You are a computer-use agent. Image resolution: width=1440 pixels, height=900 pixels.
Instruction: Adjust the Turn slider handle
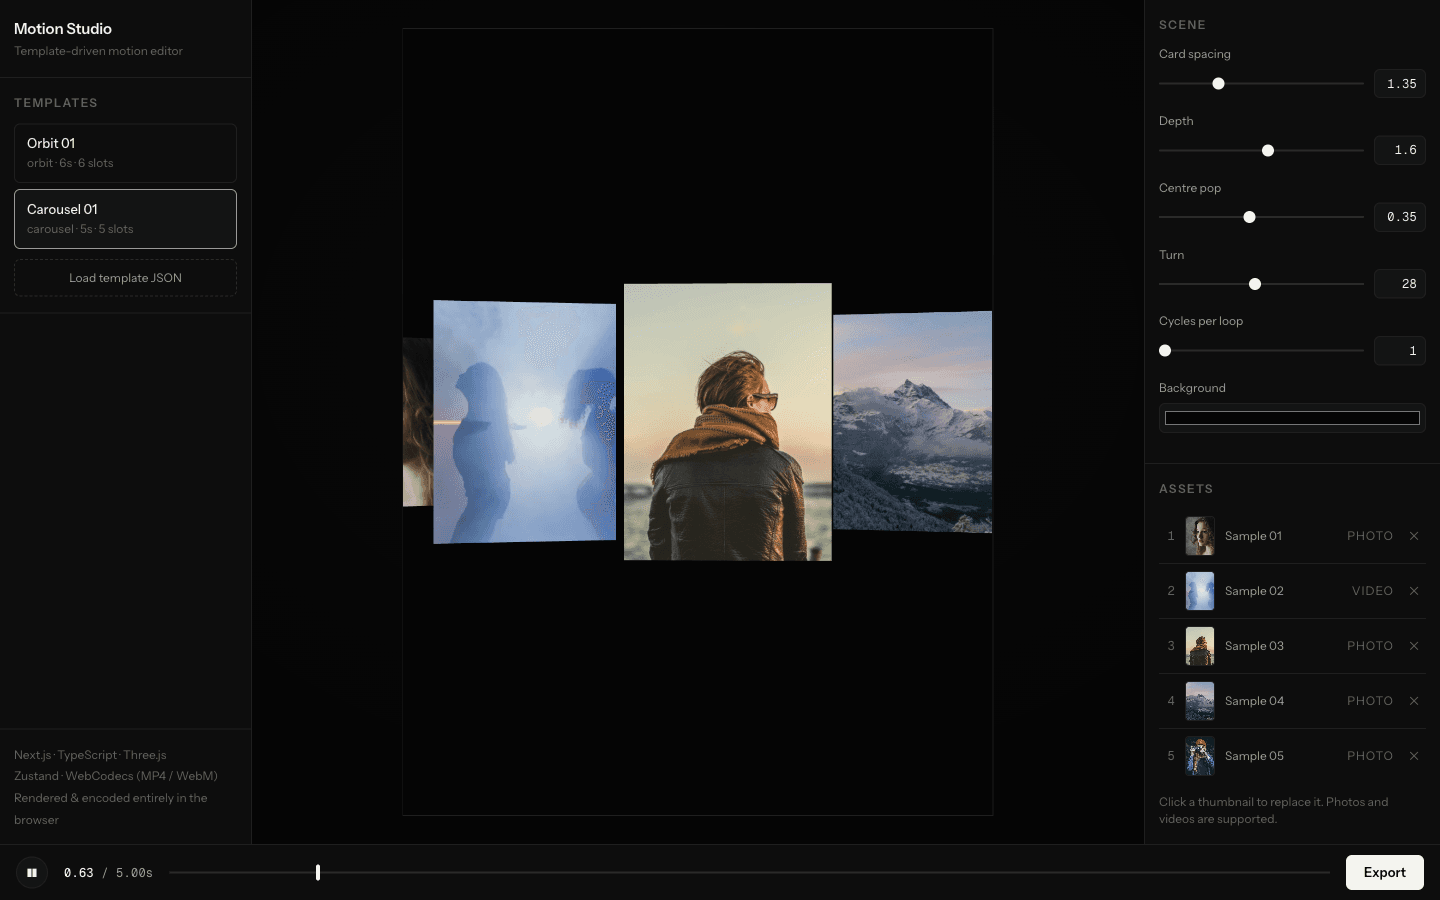(1255, 284)
